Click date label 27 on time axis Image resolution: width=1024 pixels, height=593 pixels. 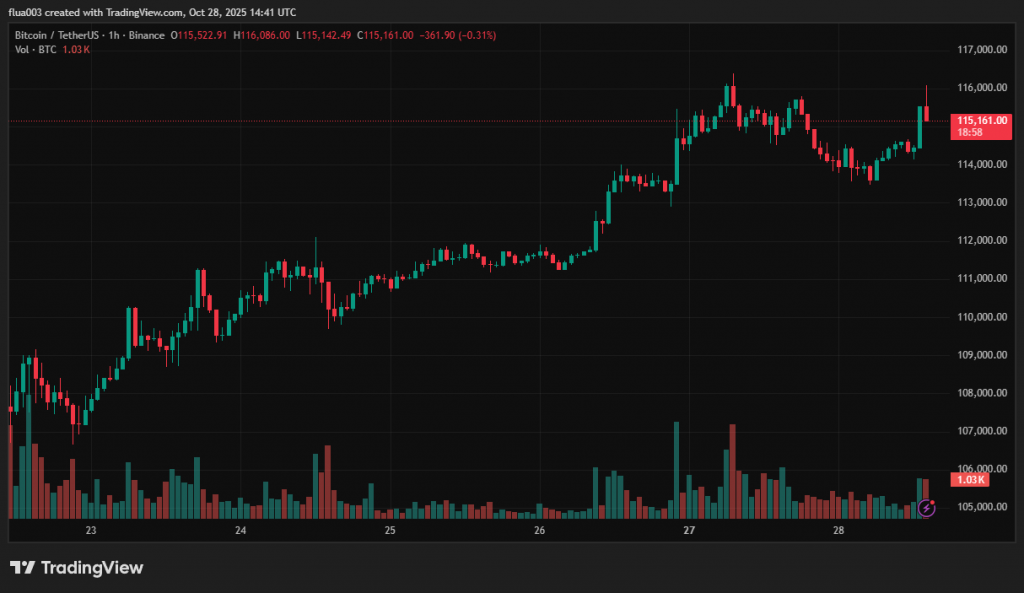pyautogui.click(x=689, y=530)
